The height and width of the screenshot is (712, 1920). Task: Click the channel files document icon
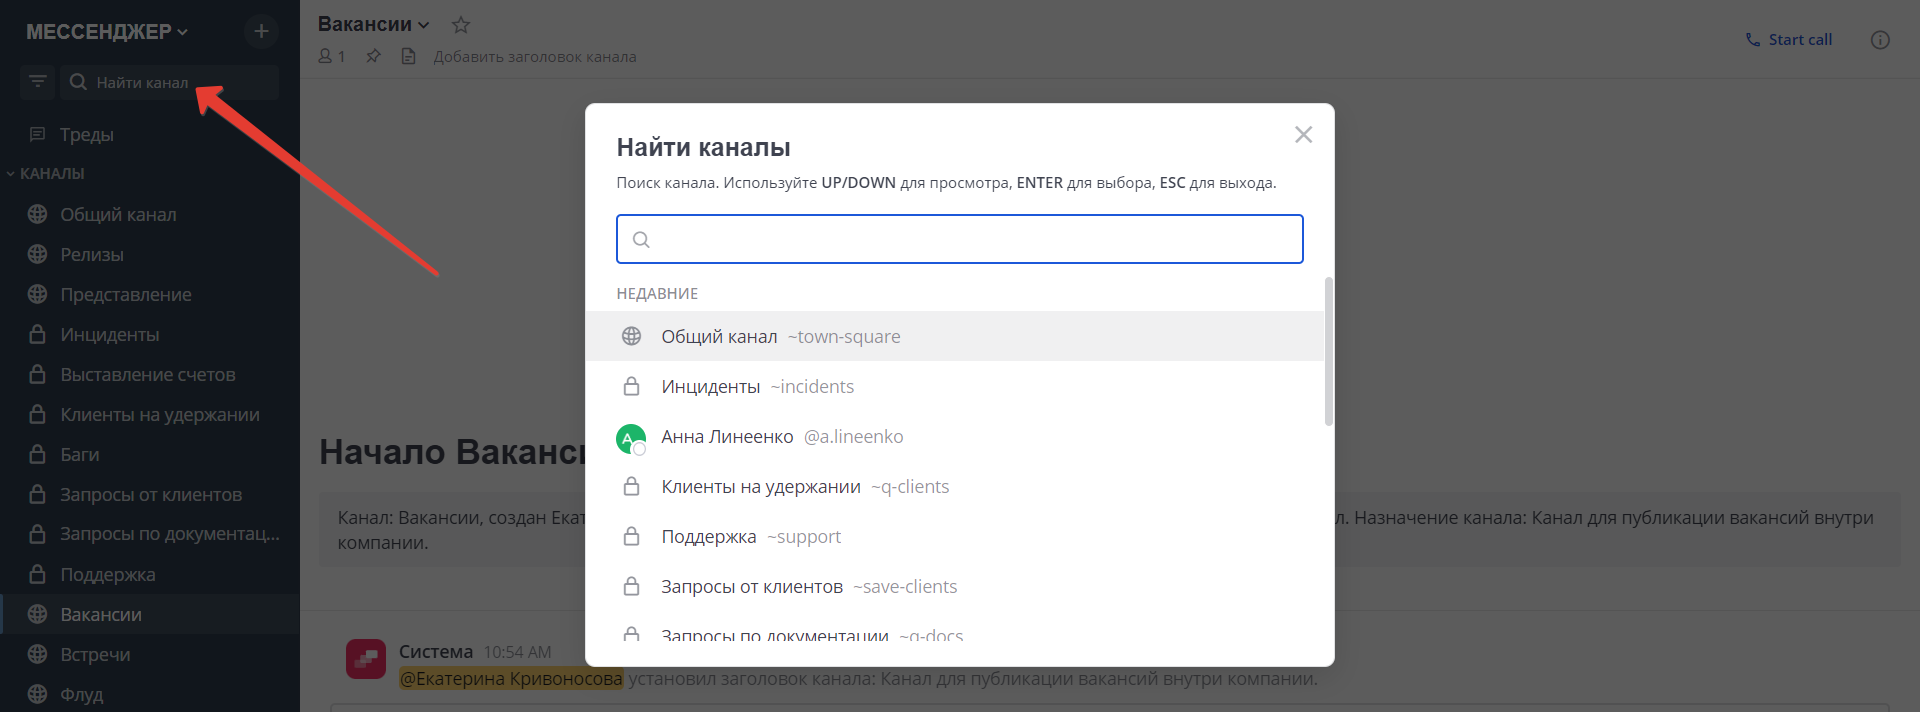(408, 56)
